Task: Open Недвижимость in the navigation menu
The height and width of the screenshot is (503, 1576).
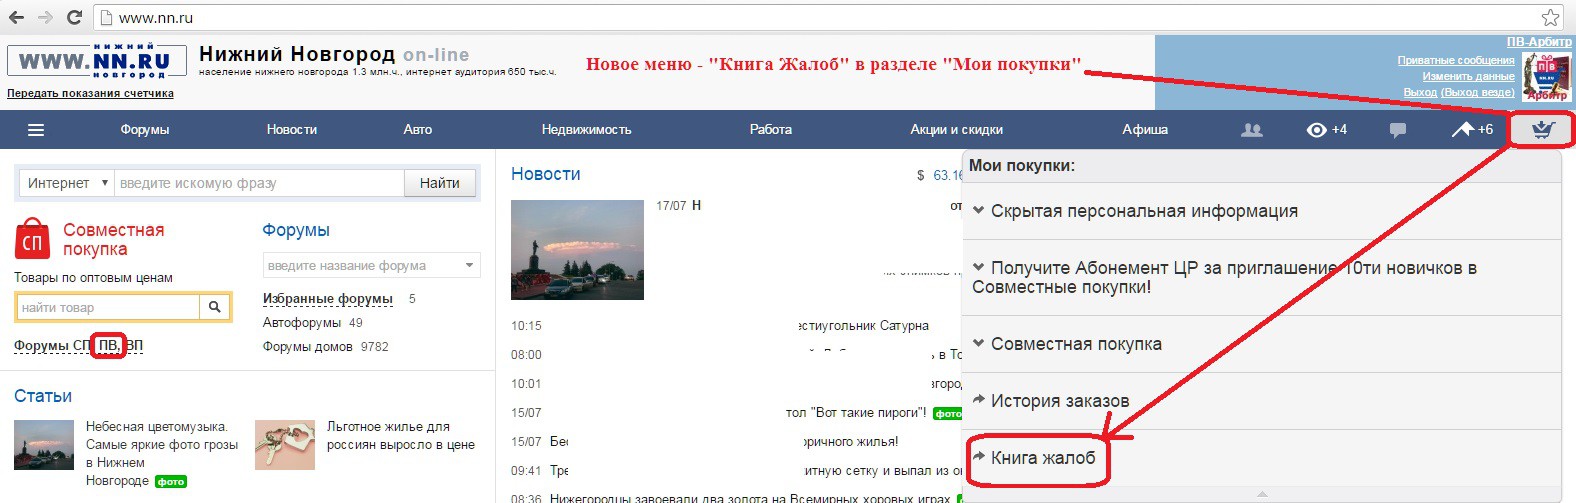Action: 586,130
